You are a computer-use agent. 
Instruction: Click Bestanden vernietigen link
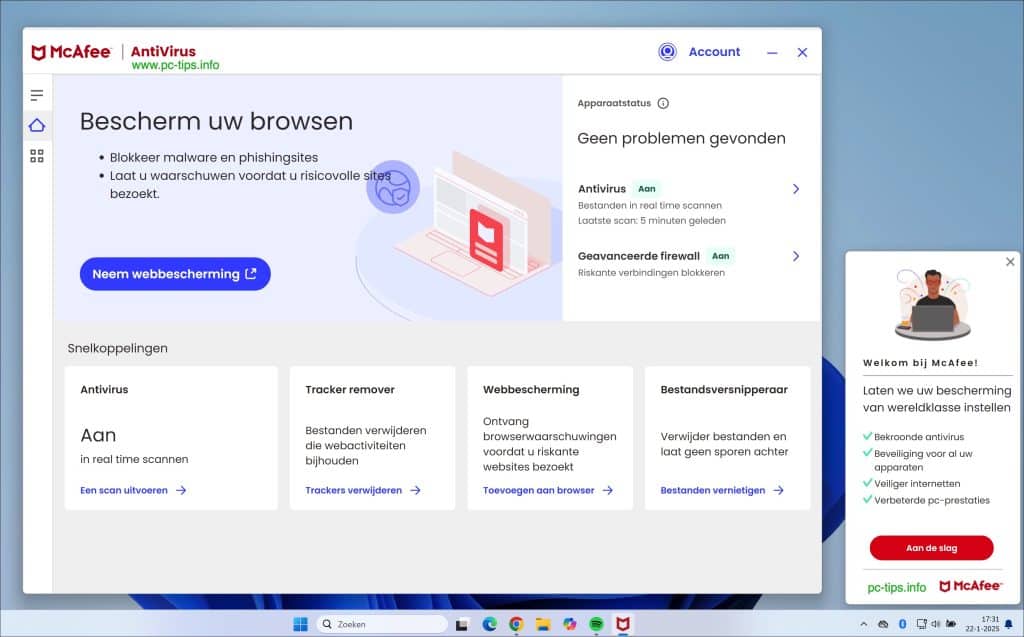point(712,490)
